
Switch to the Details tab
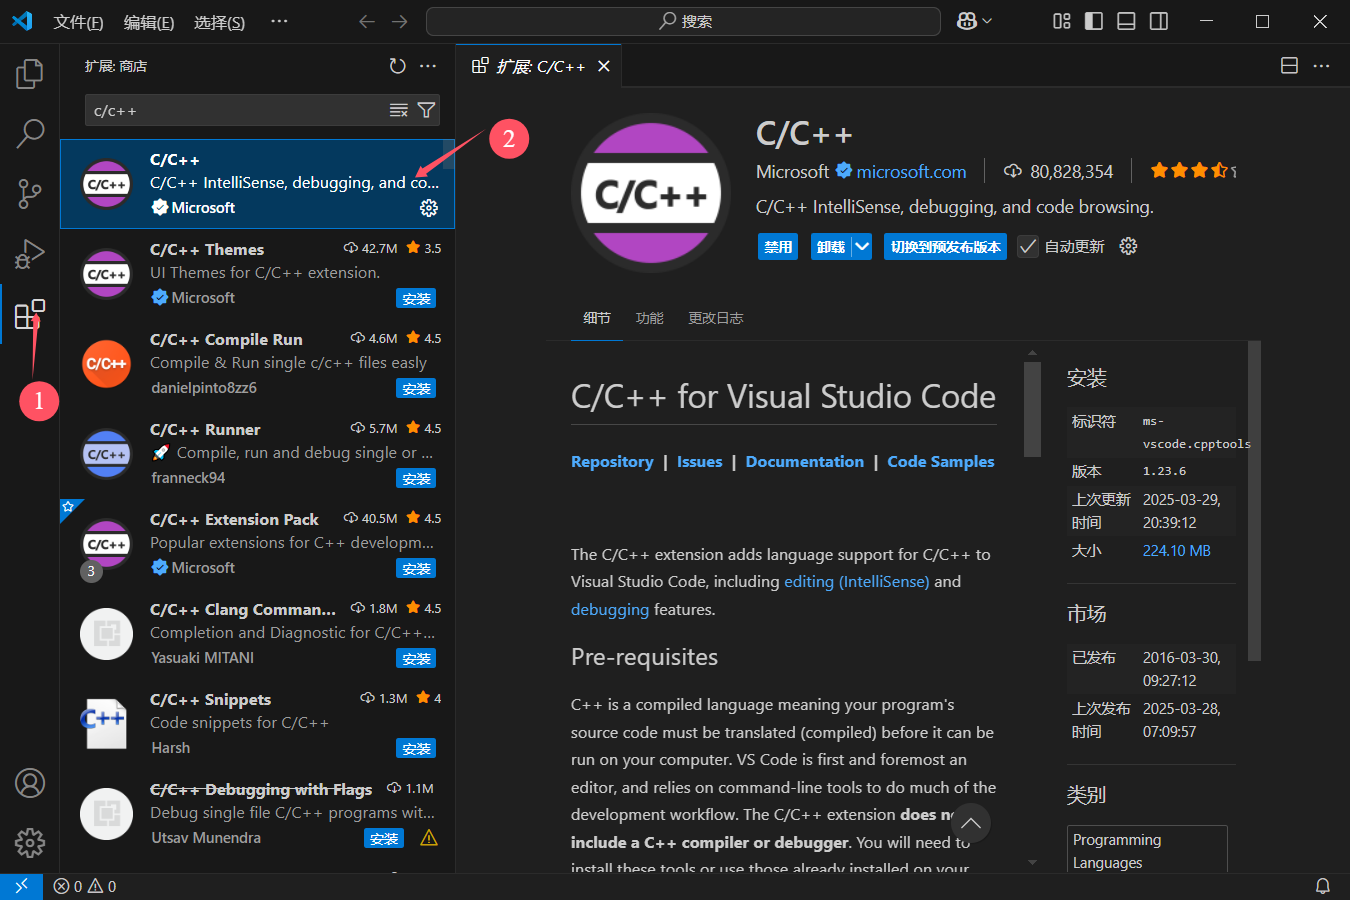(597, 318)
